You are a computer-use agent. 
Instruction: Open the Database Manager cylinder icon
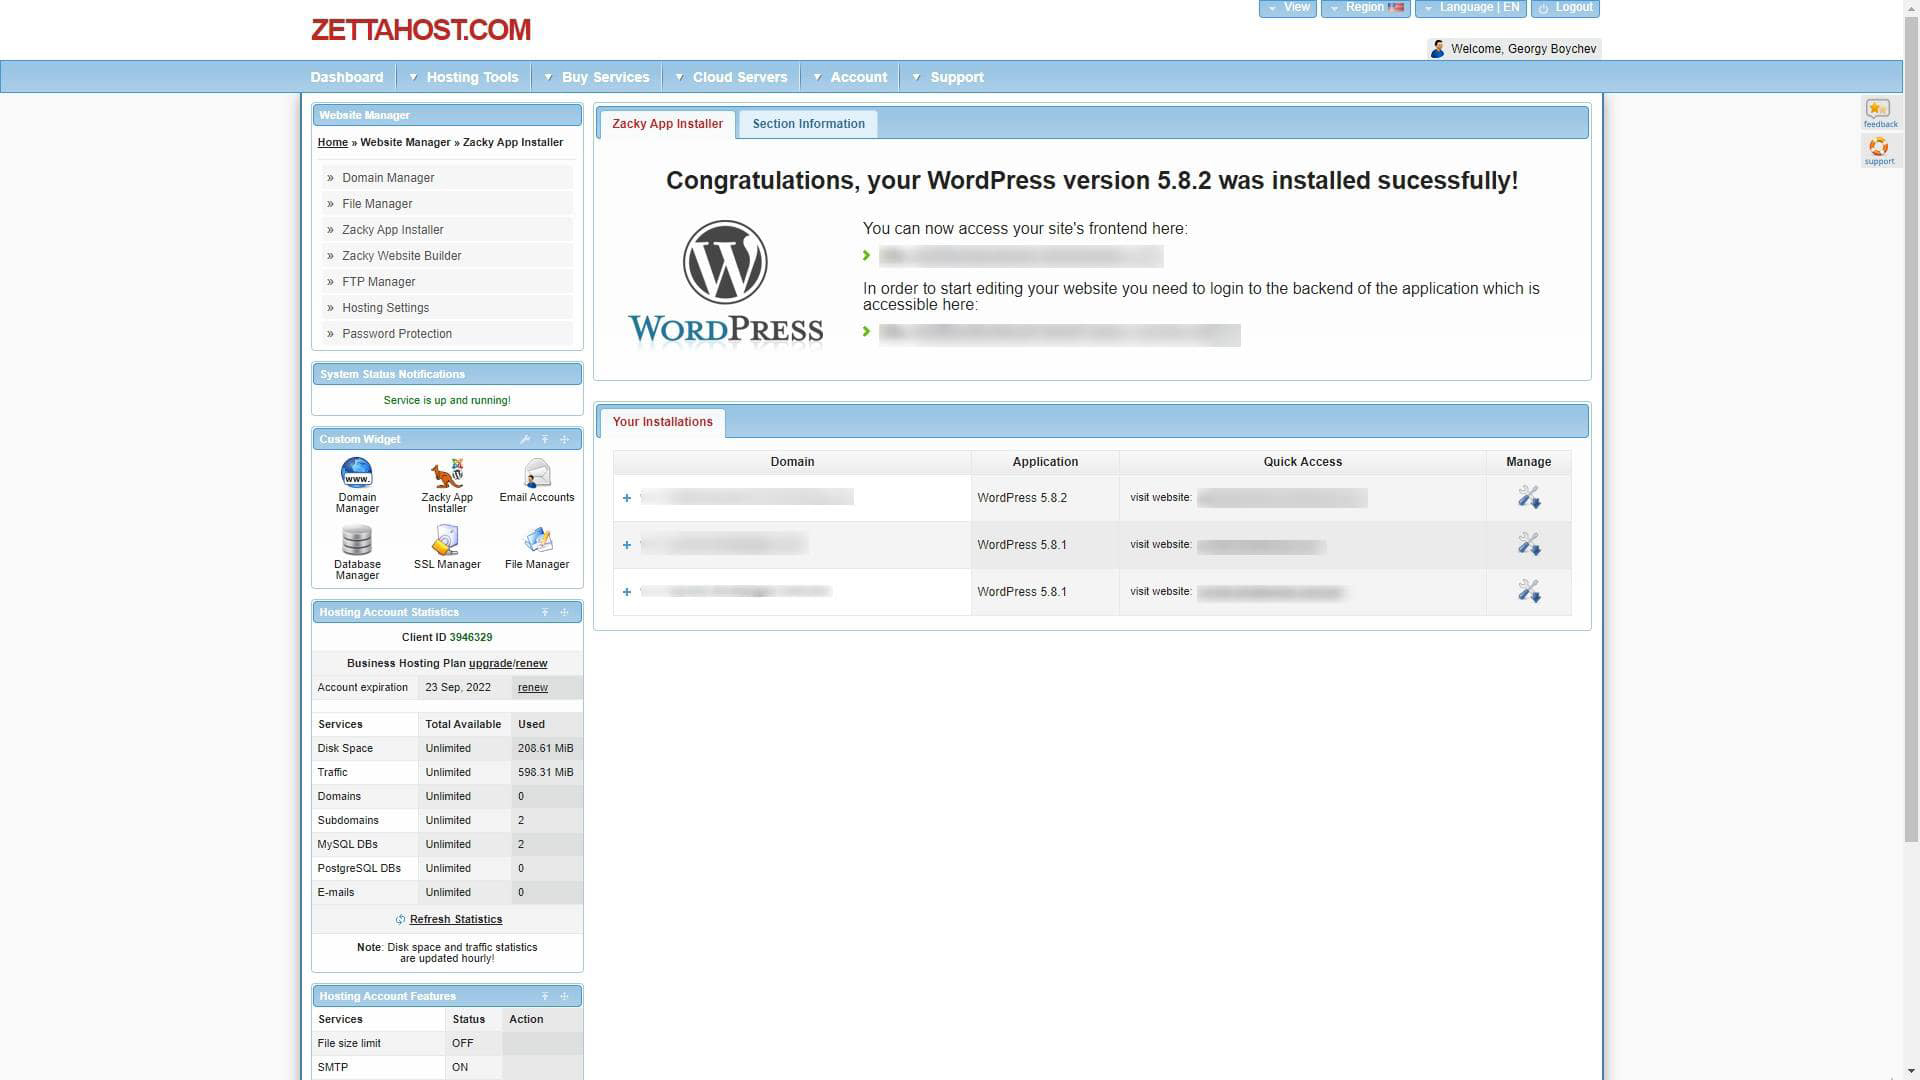(357, 540)
